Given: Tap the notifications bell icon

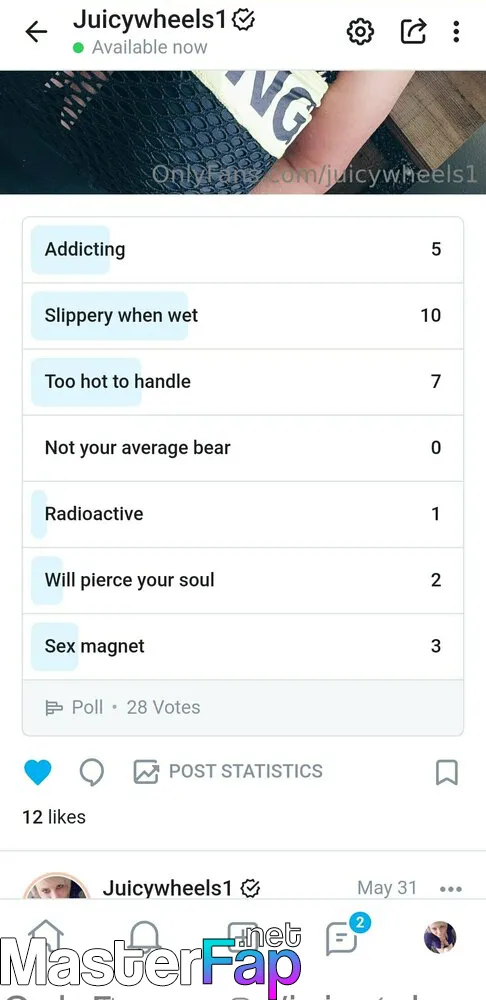Looking at the screenshot, I should pyautogui.click(x=145, y=936).
